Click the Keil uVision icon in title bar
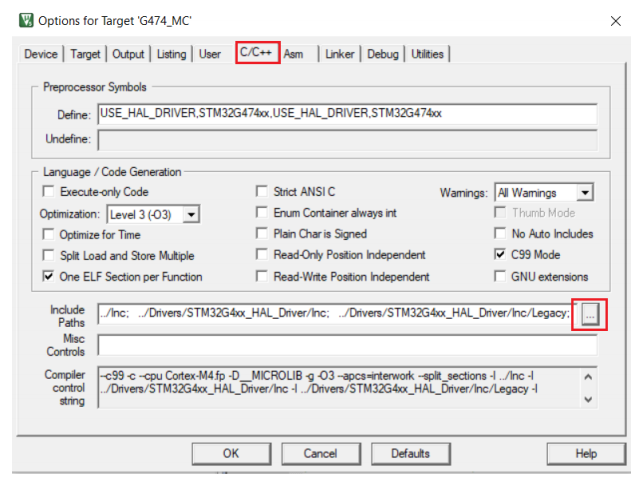Image resolution: width=637 pixels, height=482 pixels. click(26, 20)
